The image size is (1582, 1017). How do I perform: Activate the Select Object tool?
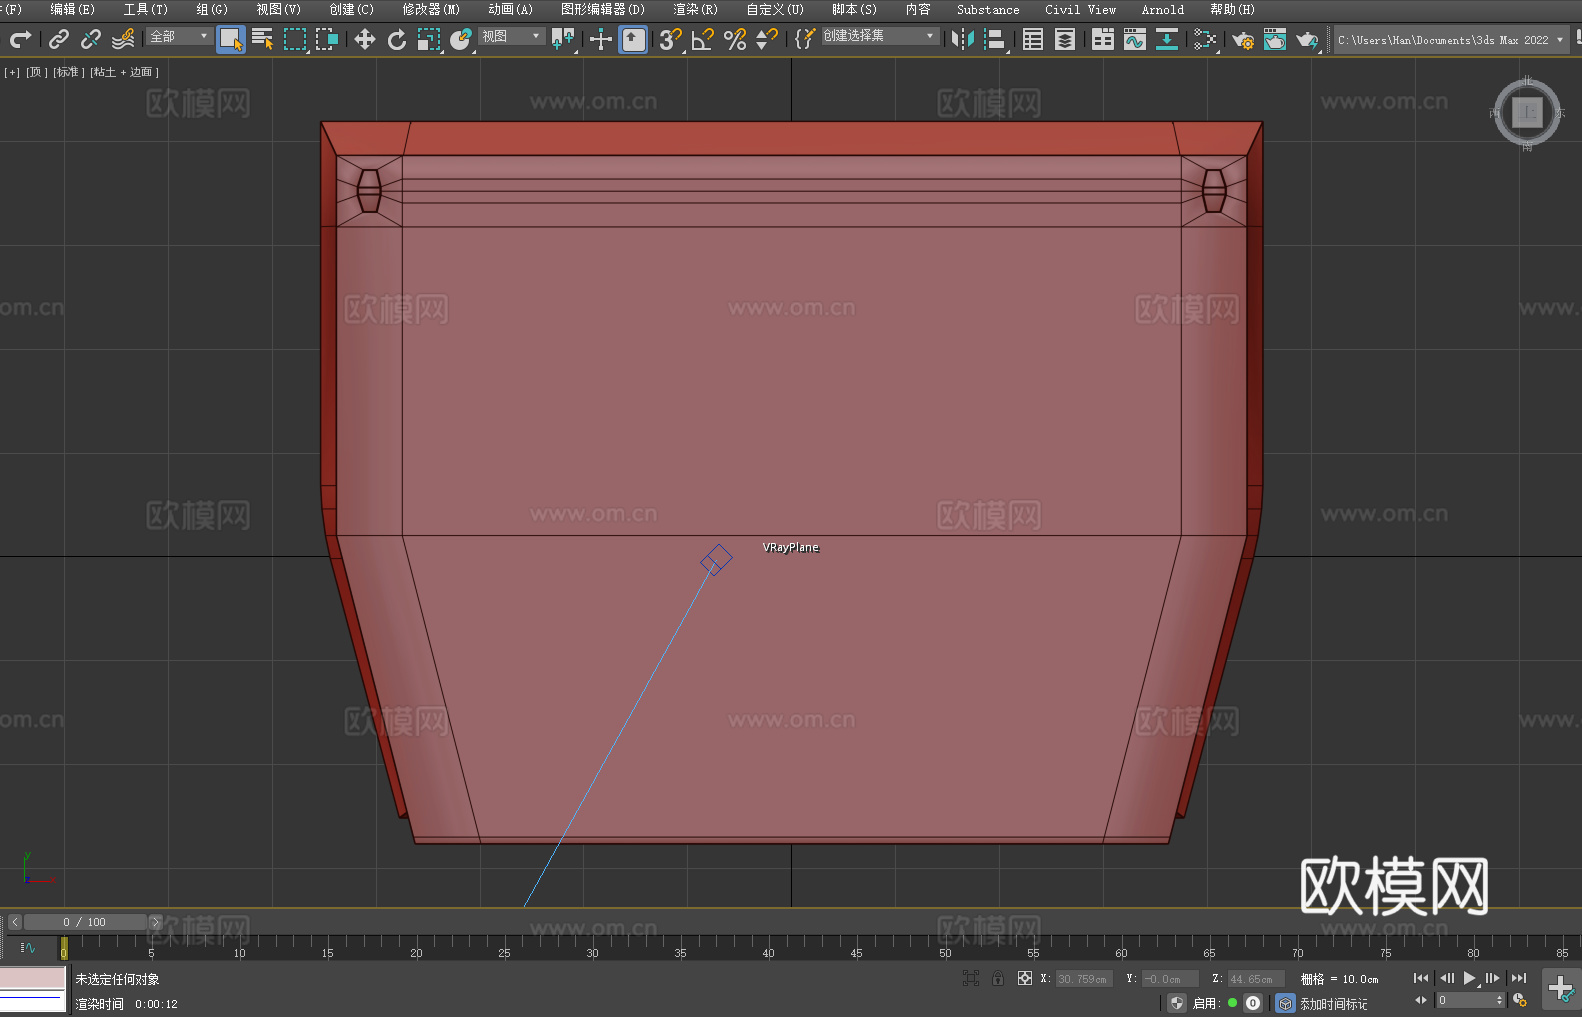pyautogui.click(x=231, y=39)
